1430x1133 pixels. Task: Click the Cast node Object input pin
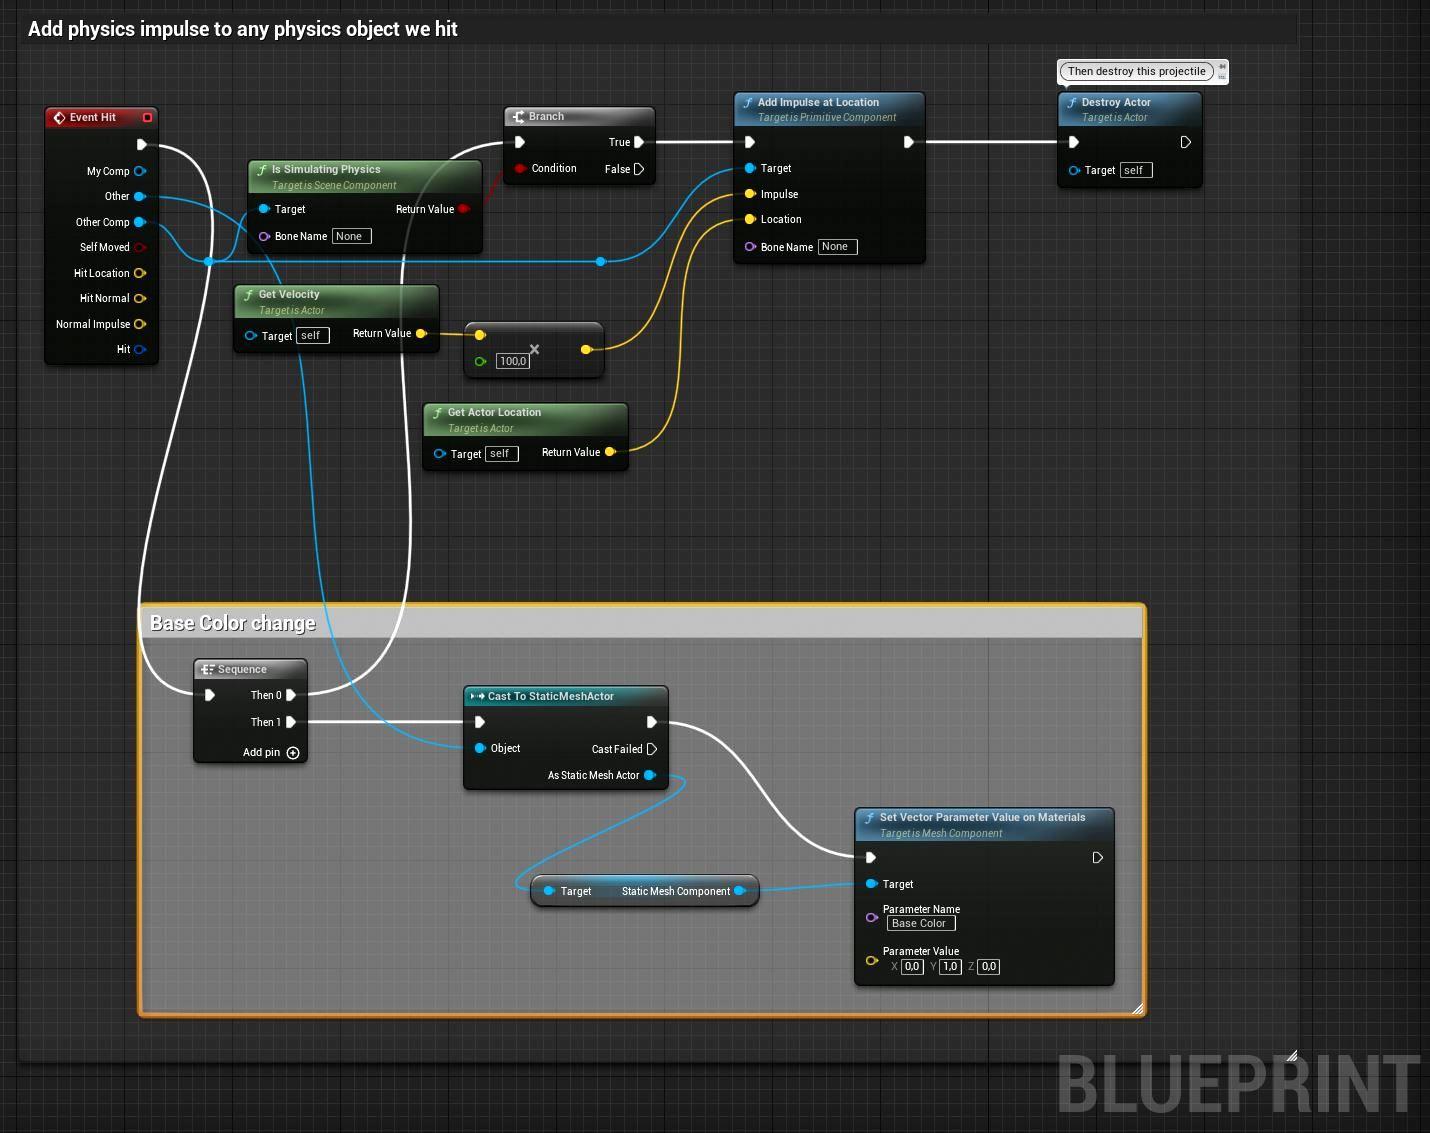(481, 748)
